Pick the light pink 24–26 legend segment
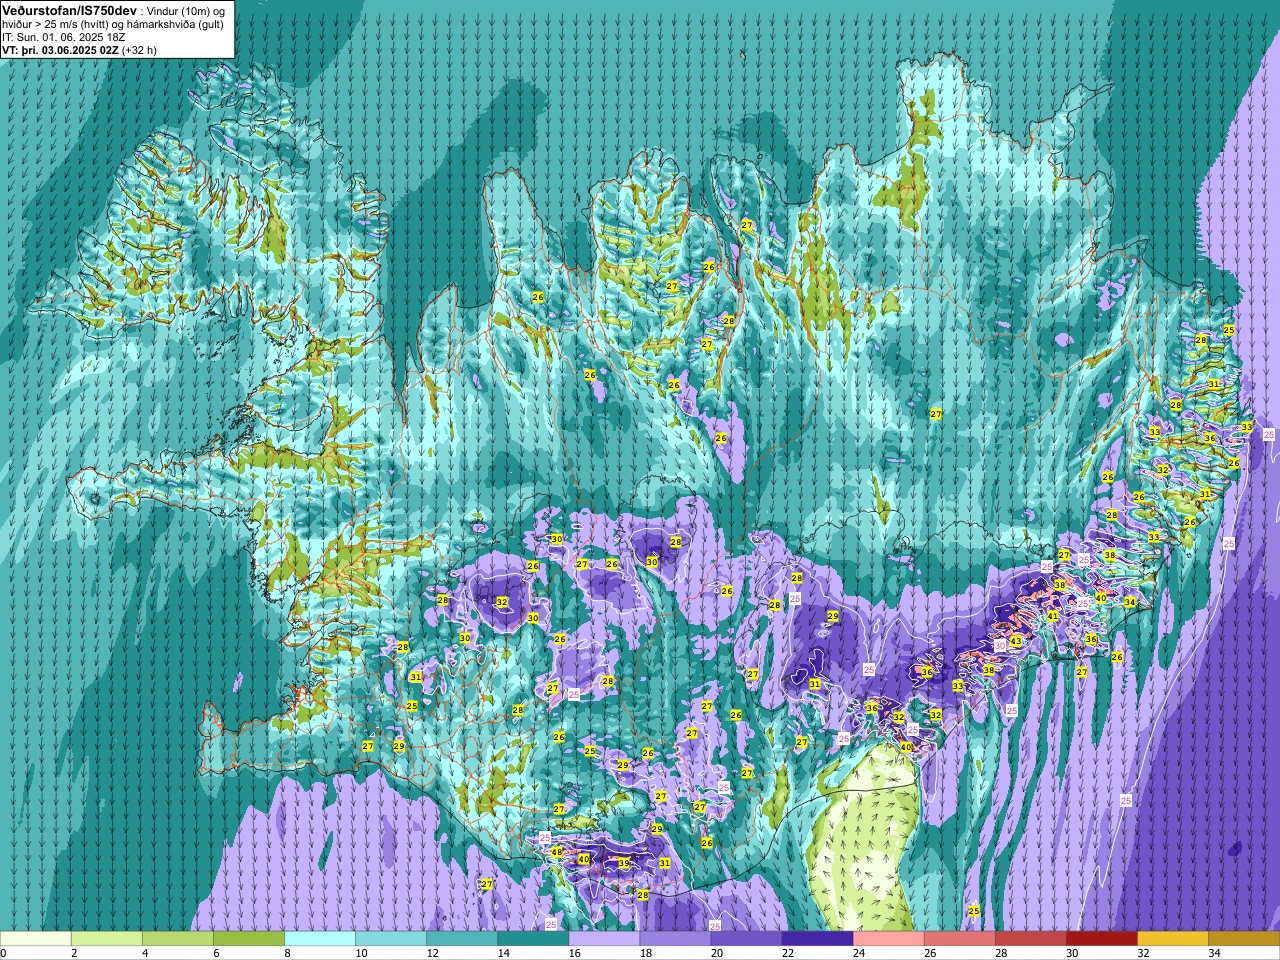The width and height of the screenshot is (1280, 960). pyautogui.click(x=888, y=939)
